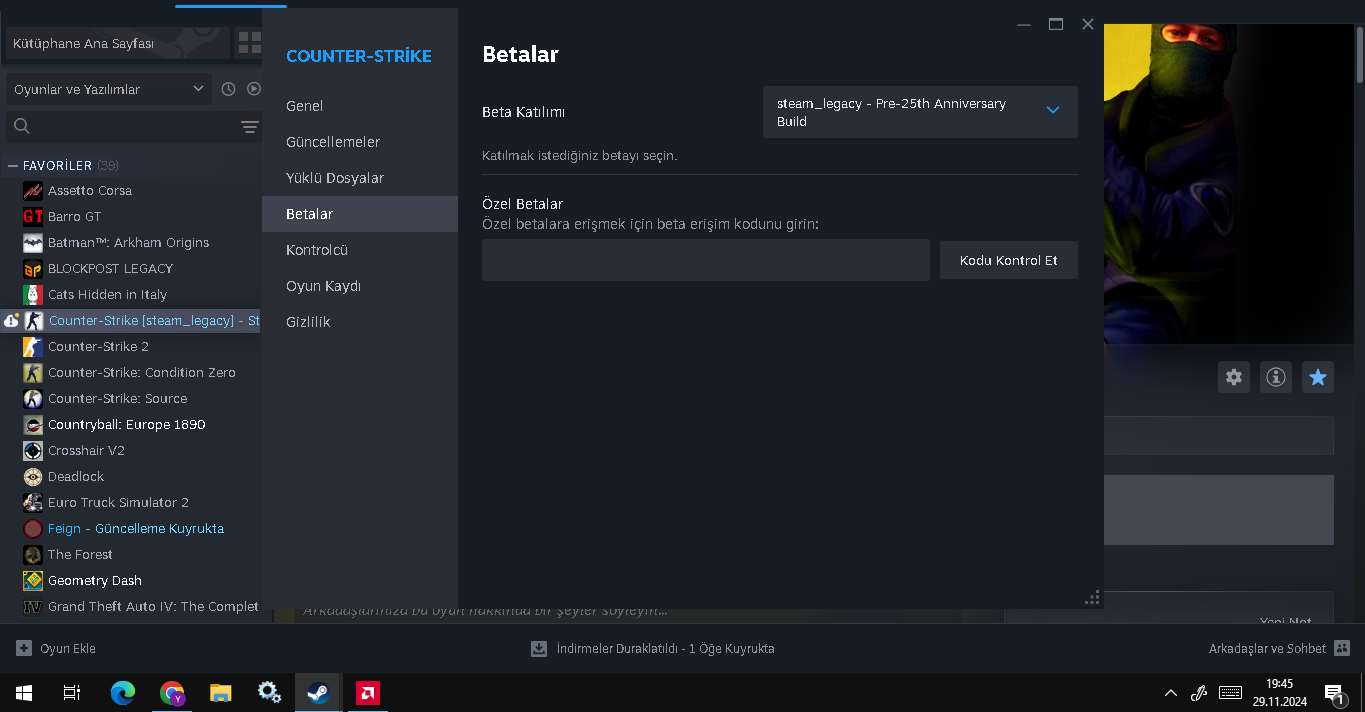The height and width of the screenshot is (712, 1365).
Task: Open Chrome from the taskbar
Action: pos(172,692)
